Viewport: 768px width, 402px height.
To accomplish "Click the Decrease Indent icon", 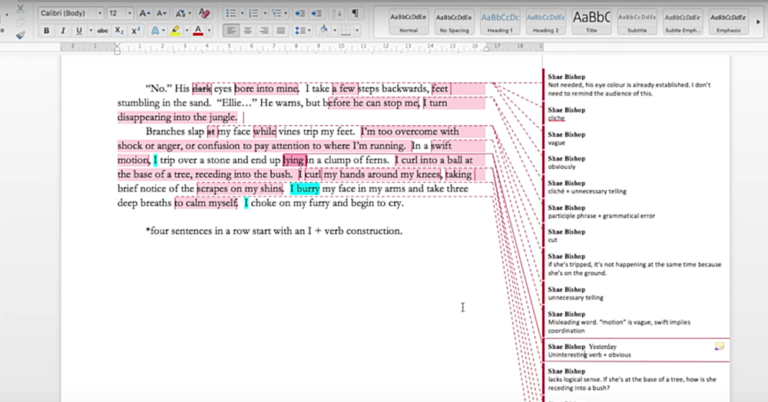I will (x=299, y=13).
